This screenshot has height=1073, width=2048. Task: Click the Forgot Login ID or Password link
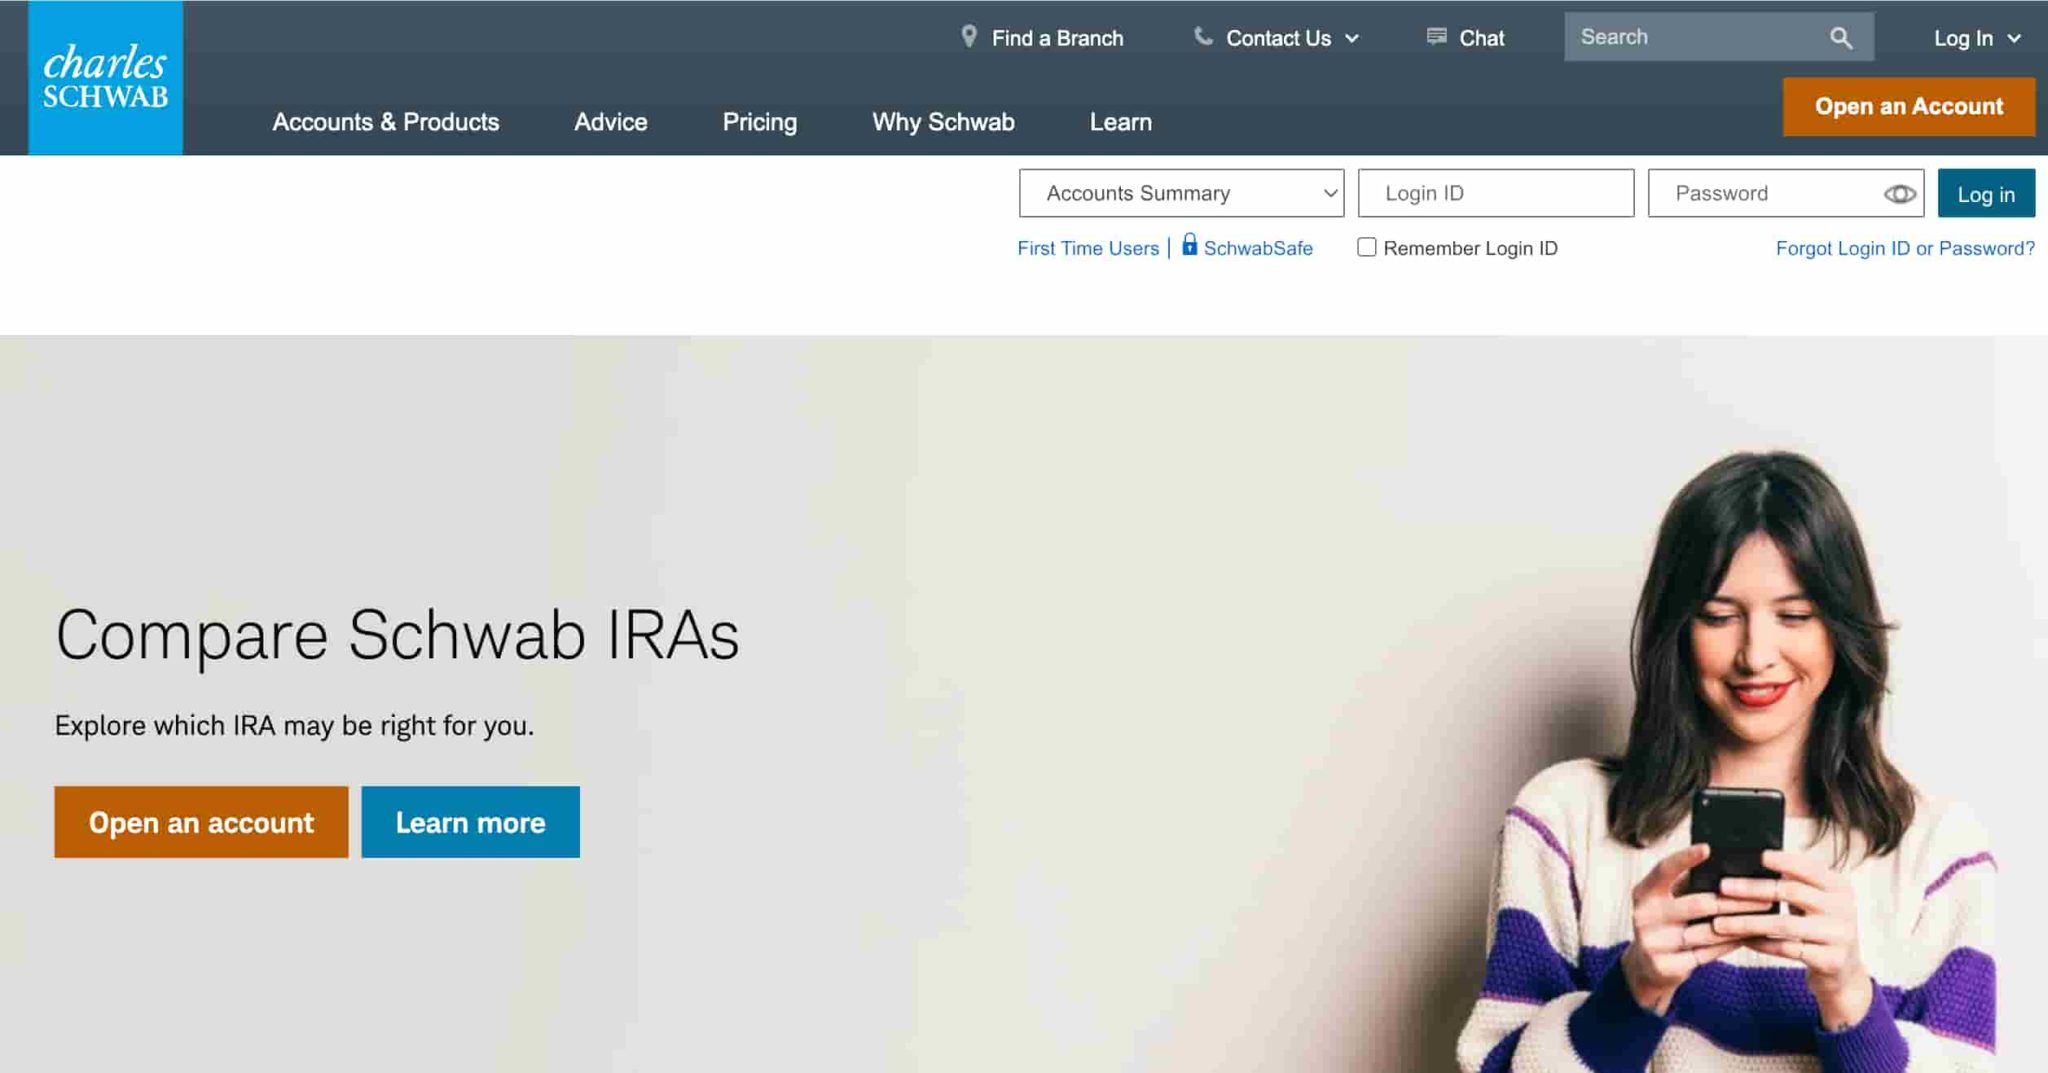point(1904,248)
